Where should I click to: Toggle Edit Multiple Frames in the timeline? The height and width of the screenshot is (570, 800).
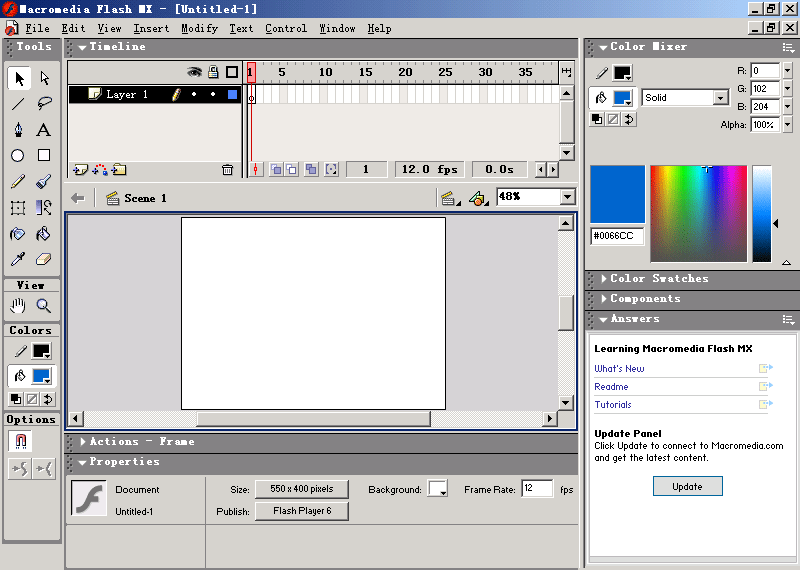click(x=311, y=169)
